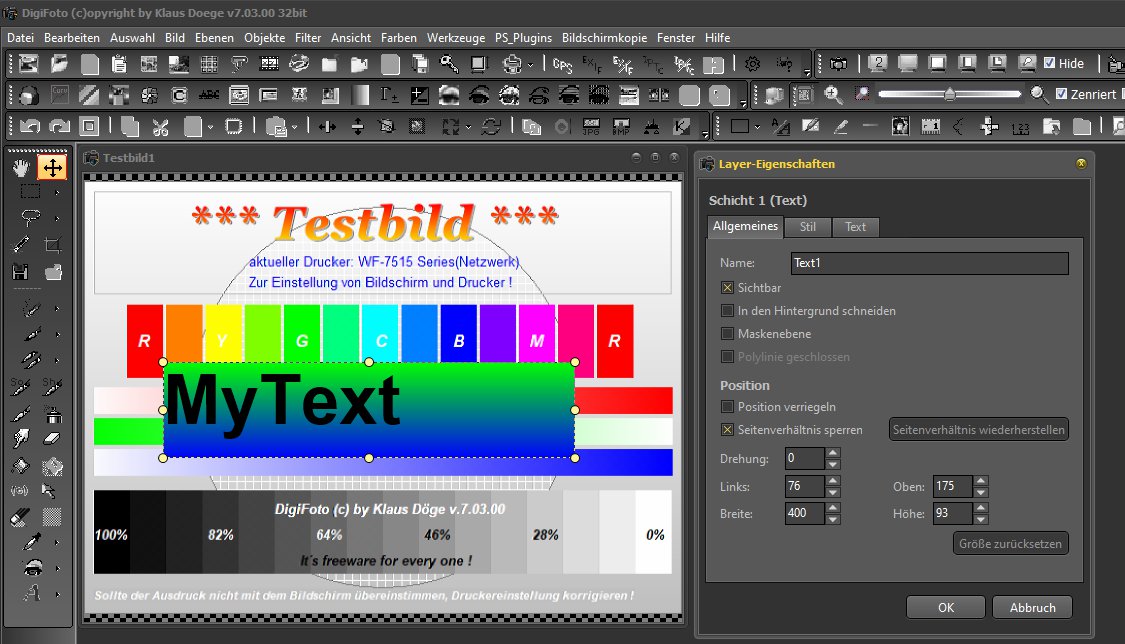This screenshot has height=644, width=1125.
Task: Toggle Seitenverhältnis sperren checkbox
Action: click(727, 430)
